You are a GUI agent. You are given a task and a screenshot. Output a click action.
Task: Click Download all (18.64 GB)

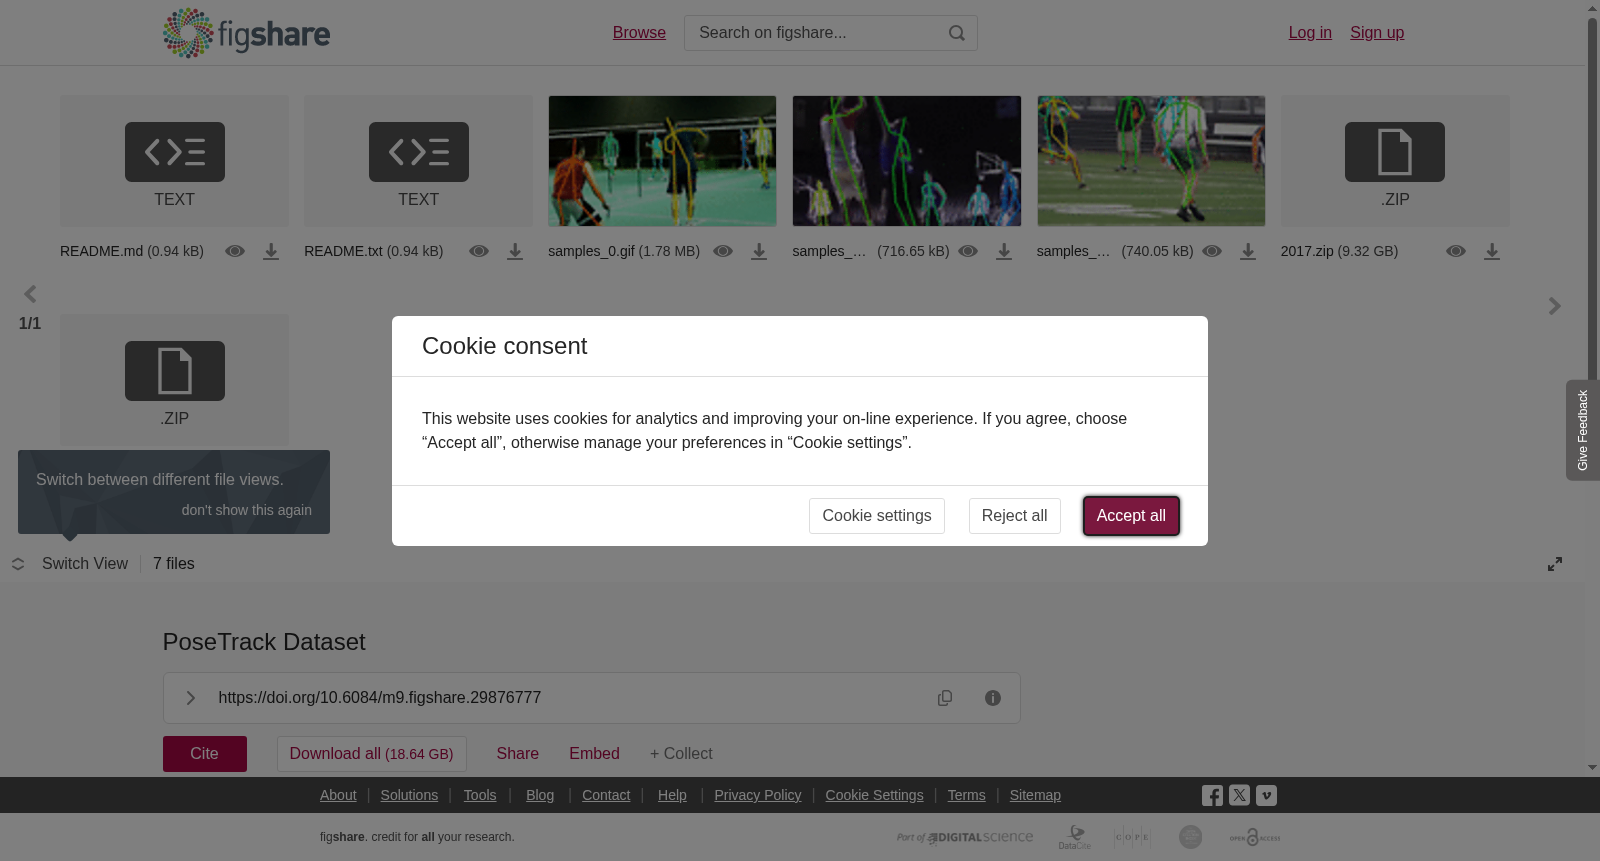click(x=372, y=754)
